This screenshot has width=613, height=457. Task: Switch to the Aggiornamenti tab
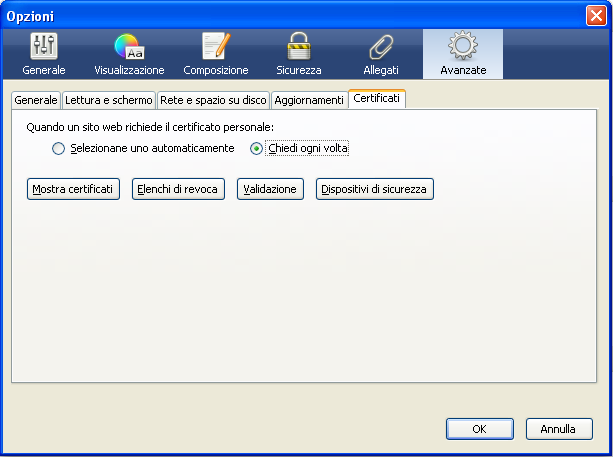pyautogui.click(x=308, y=100)
